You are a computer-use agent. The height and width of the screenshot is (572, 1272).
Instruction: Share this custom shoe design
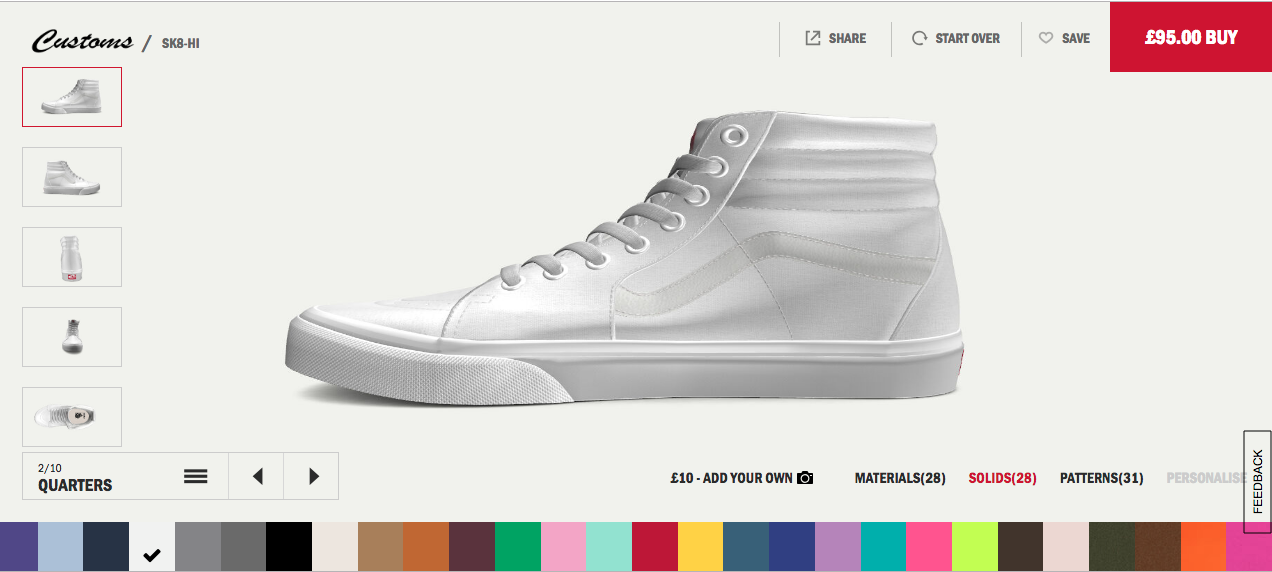[x=836, y=38]
